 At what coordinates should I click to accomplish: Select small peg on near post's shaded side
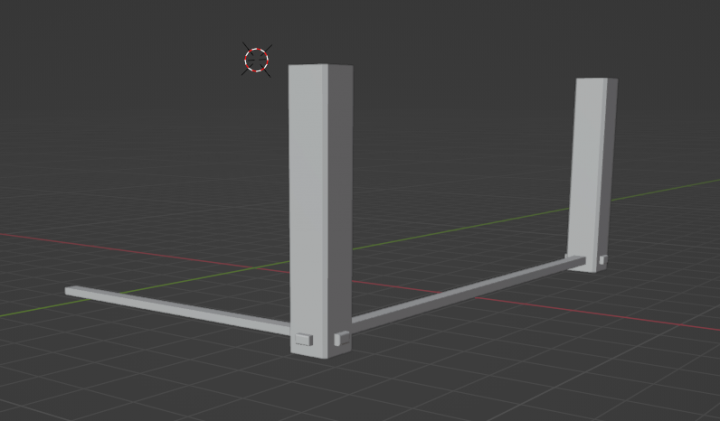pos(342,339)
